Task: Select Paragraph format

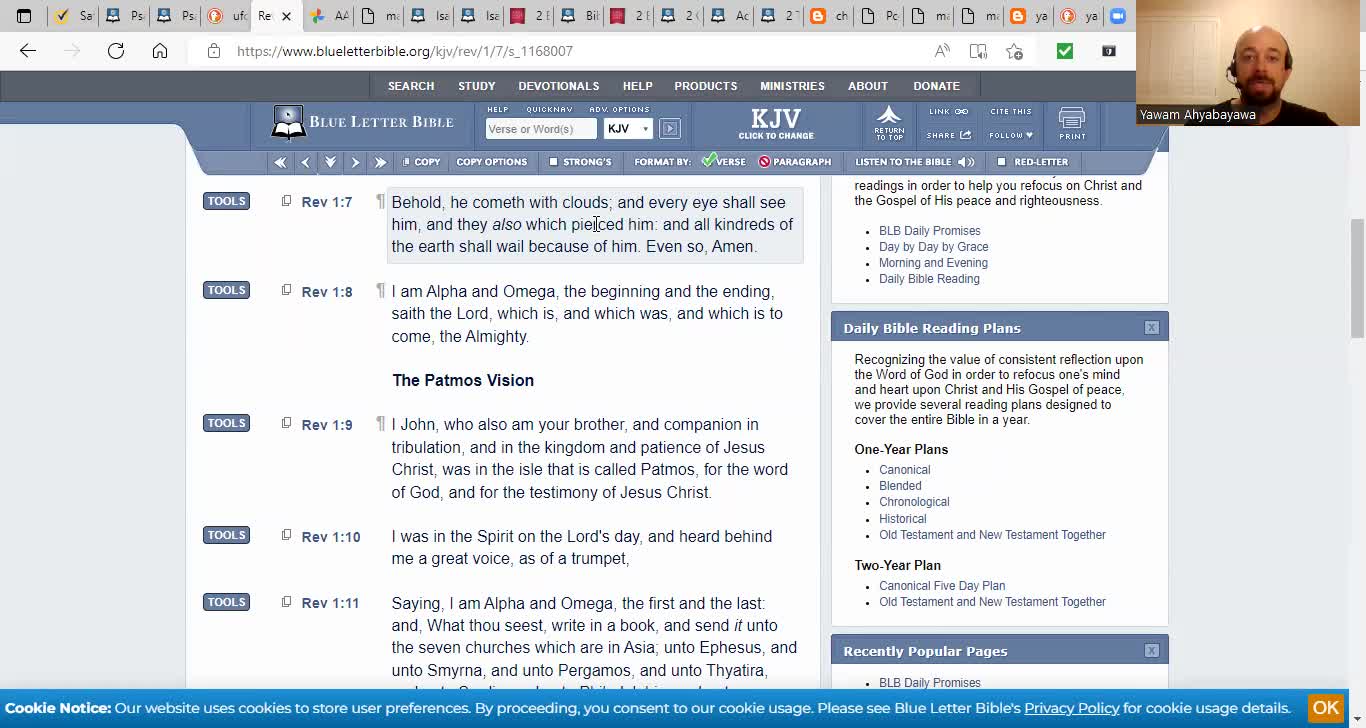Action: (795, 162)
